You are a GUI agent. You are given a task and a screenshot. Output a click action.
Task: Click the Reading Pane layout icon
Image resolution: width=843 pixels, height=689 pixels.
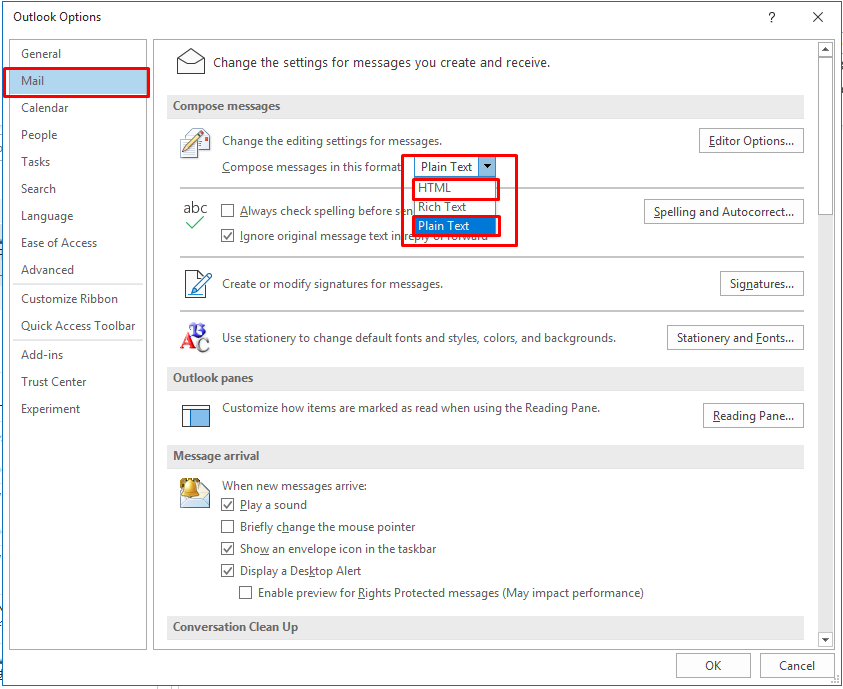[x=196, y=416]
